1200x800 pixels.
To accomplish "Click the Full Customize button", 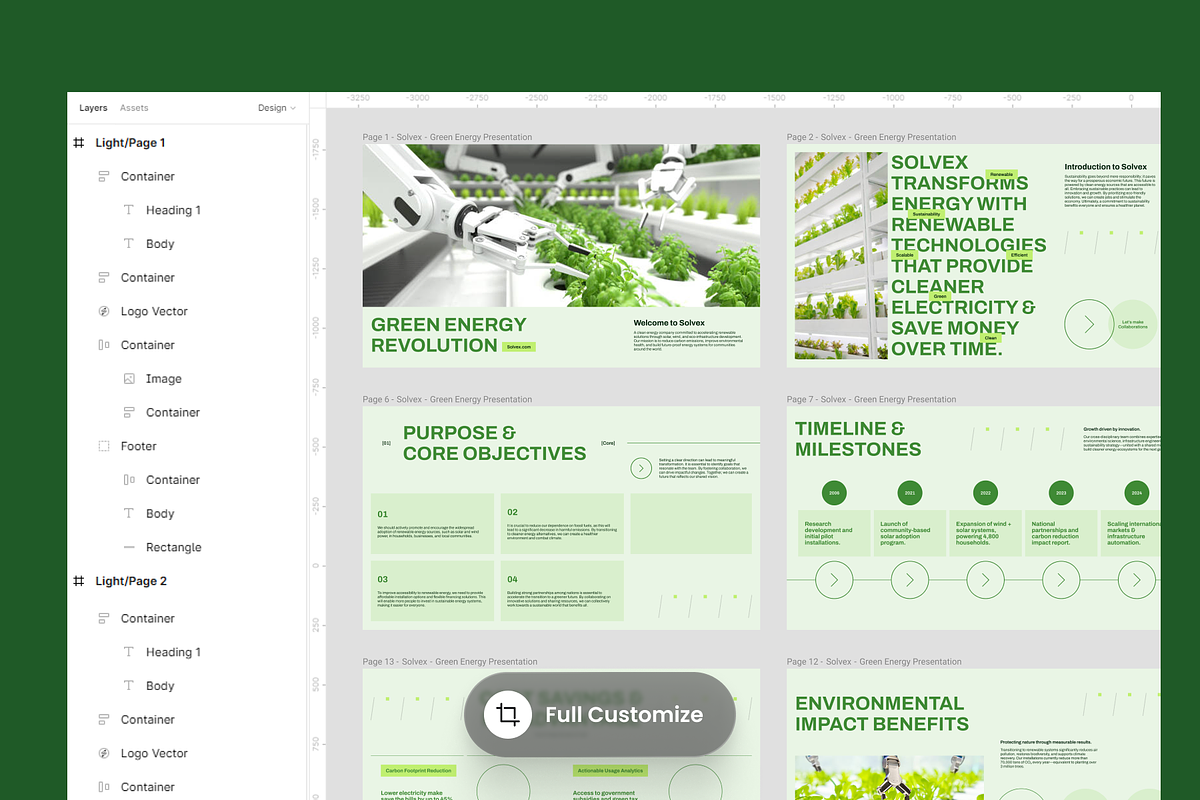I will tap(600, 714).
